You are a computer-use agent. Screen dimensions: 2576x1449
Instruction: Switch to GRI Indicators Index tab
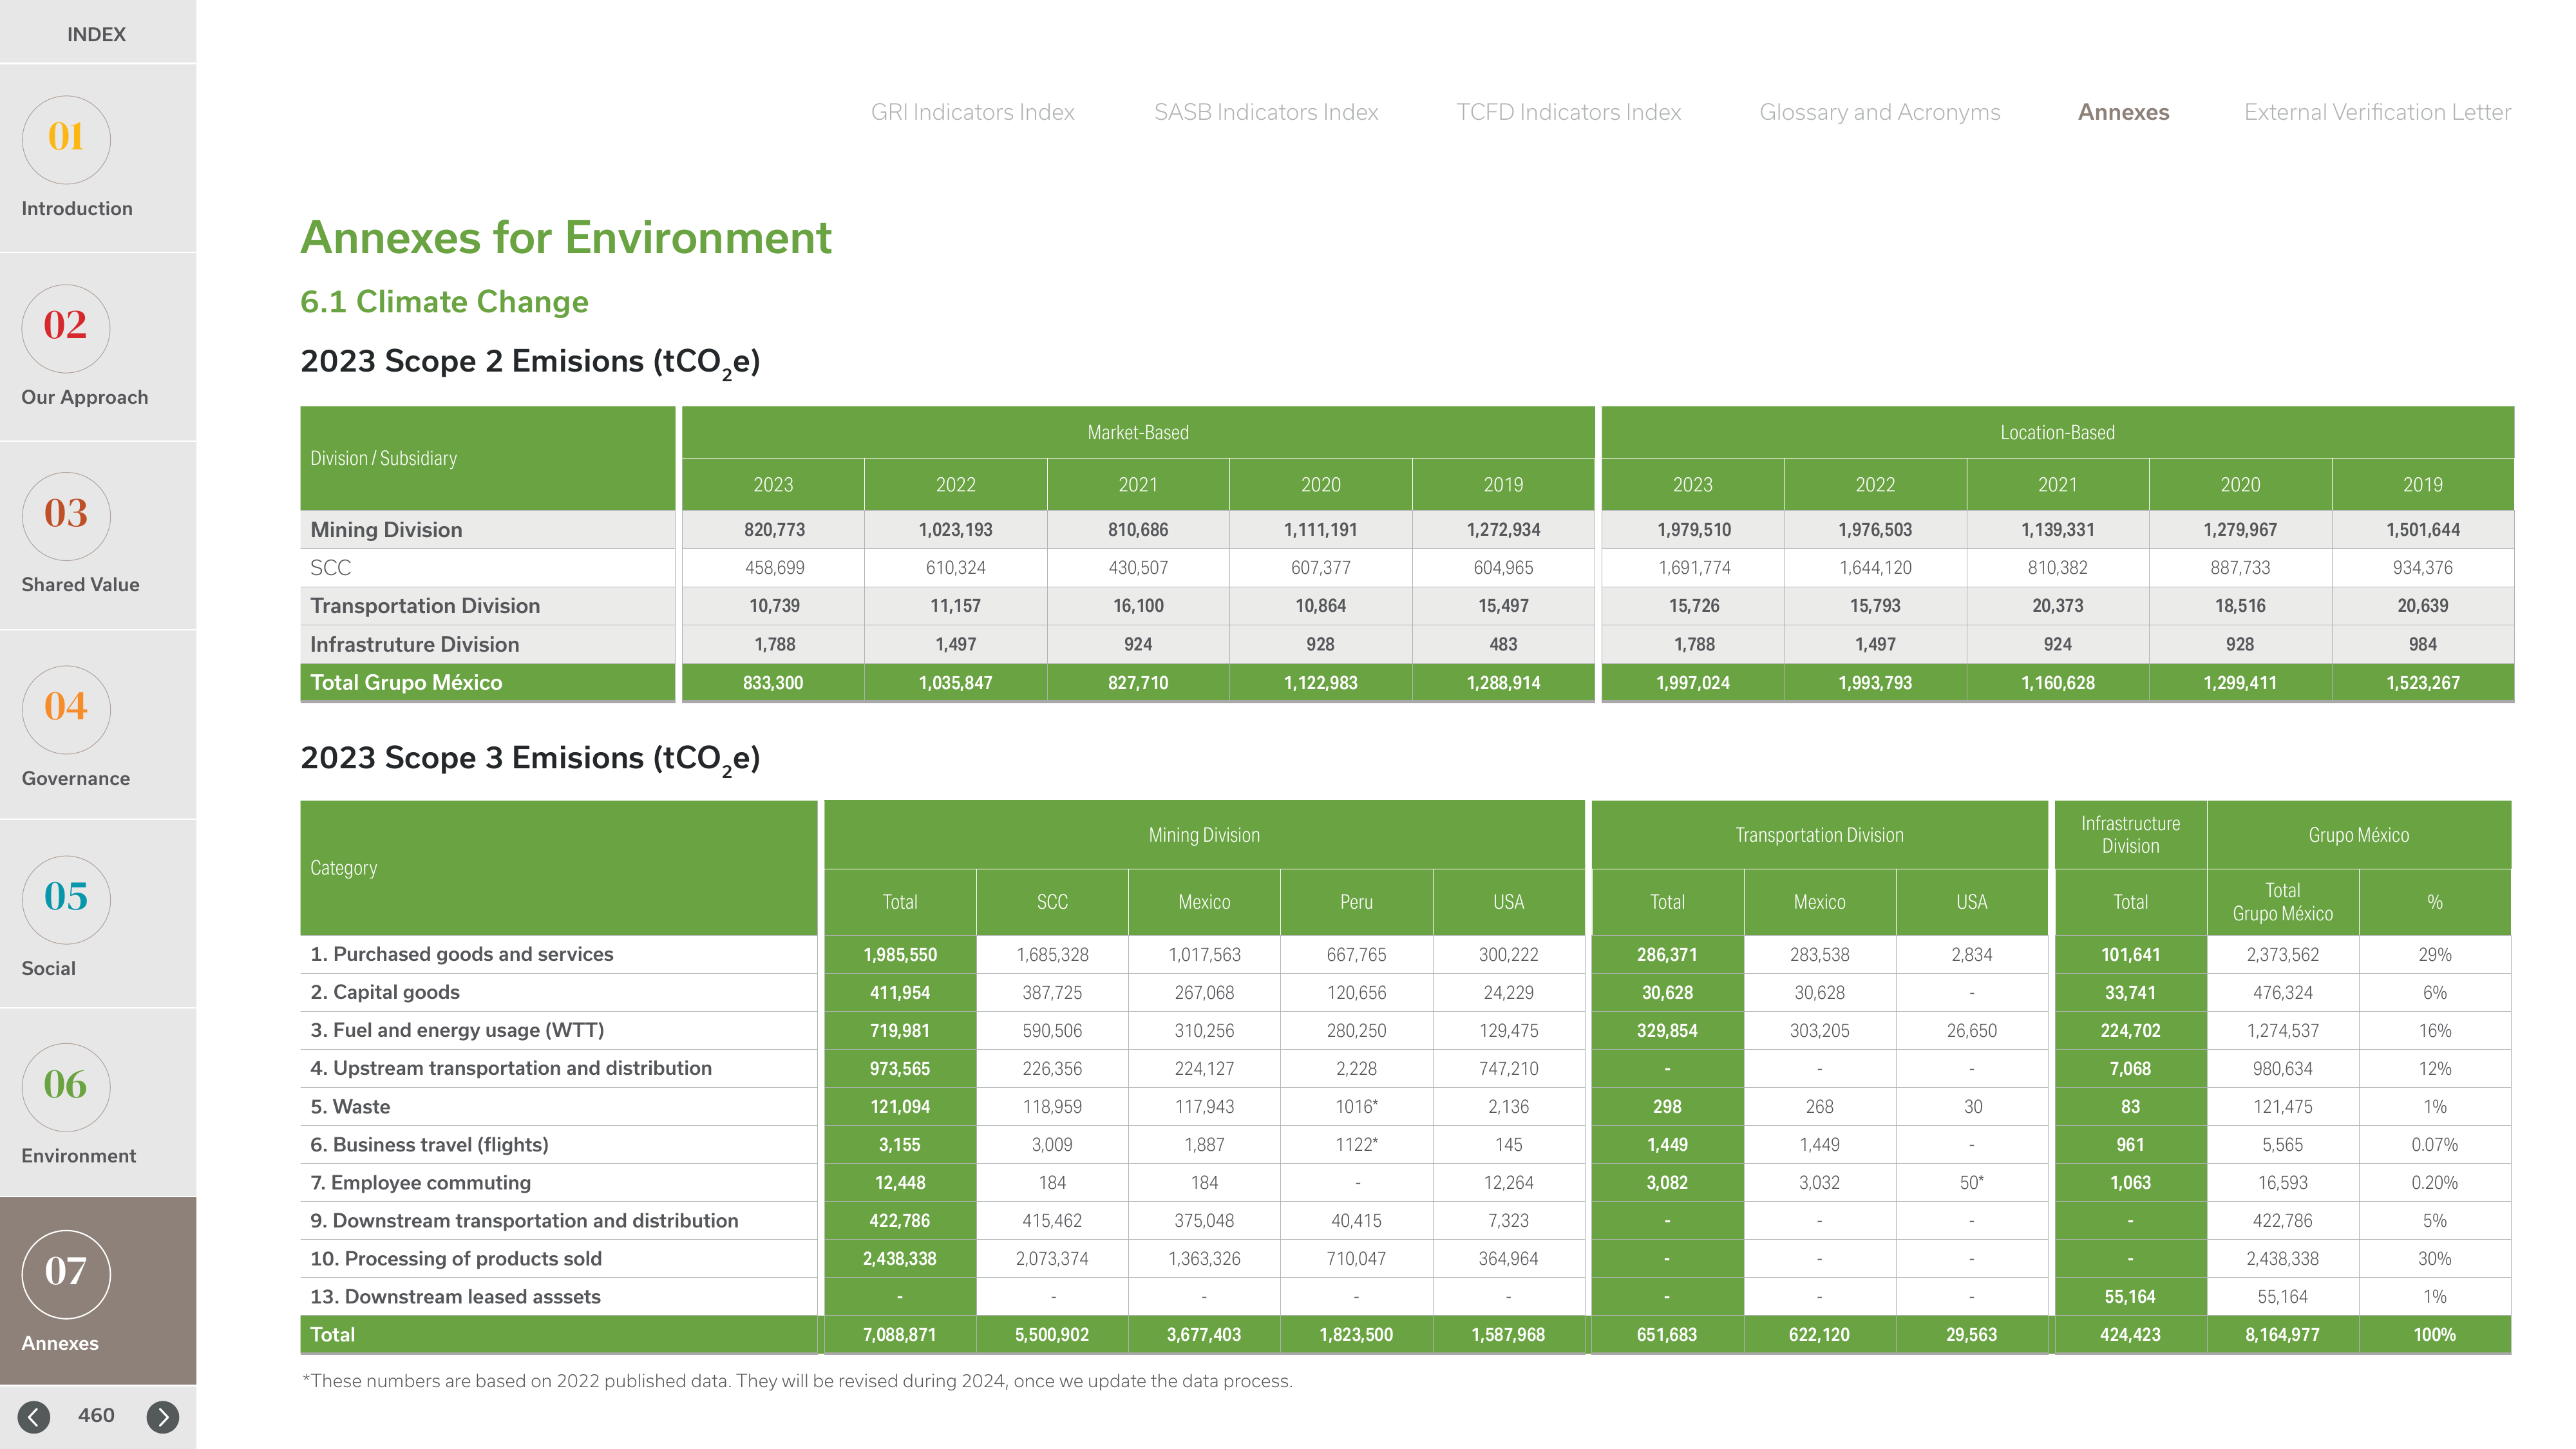(x=972, y=112)
